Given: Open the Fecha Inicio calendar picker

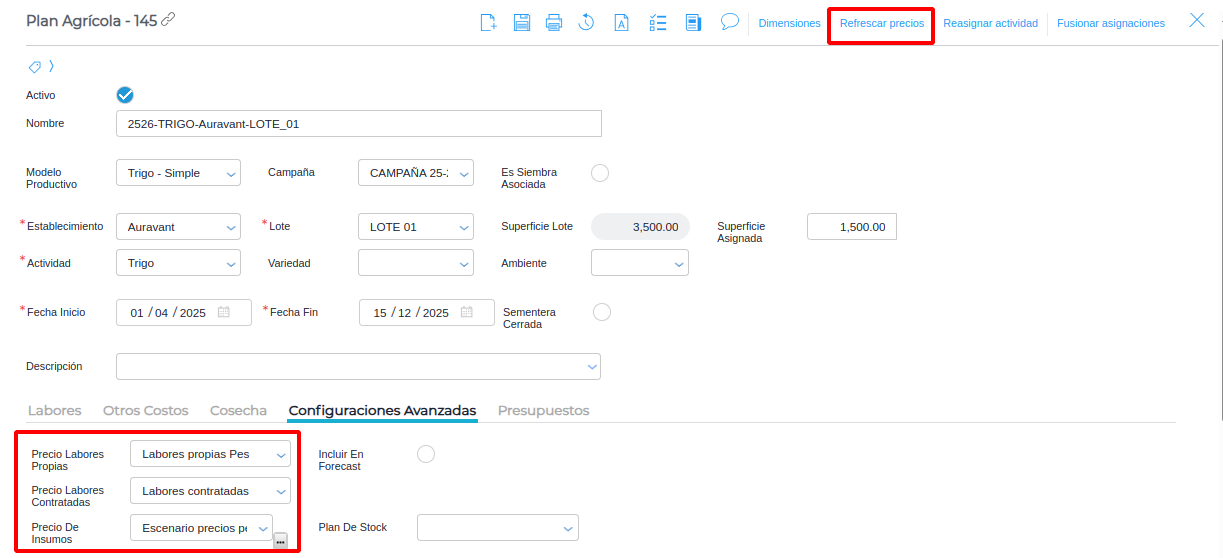Looking at the screenshot, I should (224, 312).
